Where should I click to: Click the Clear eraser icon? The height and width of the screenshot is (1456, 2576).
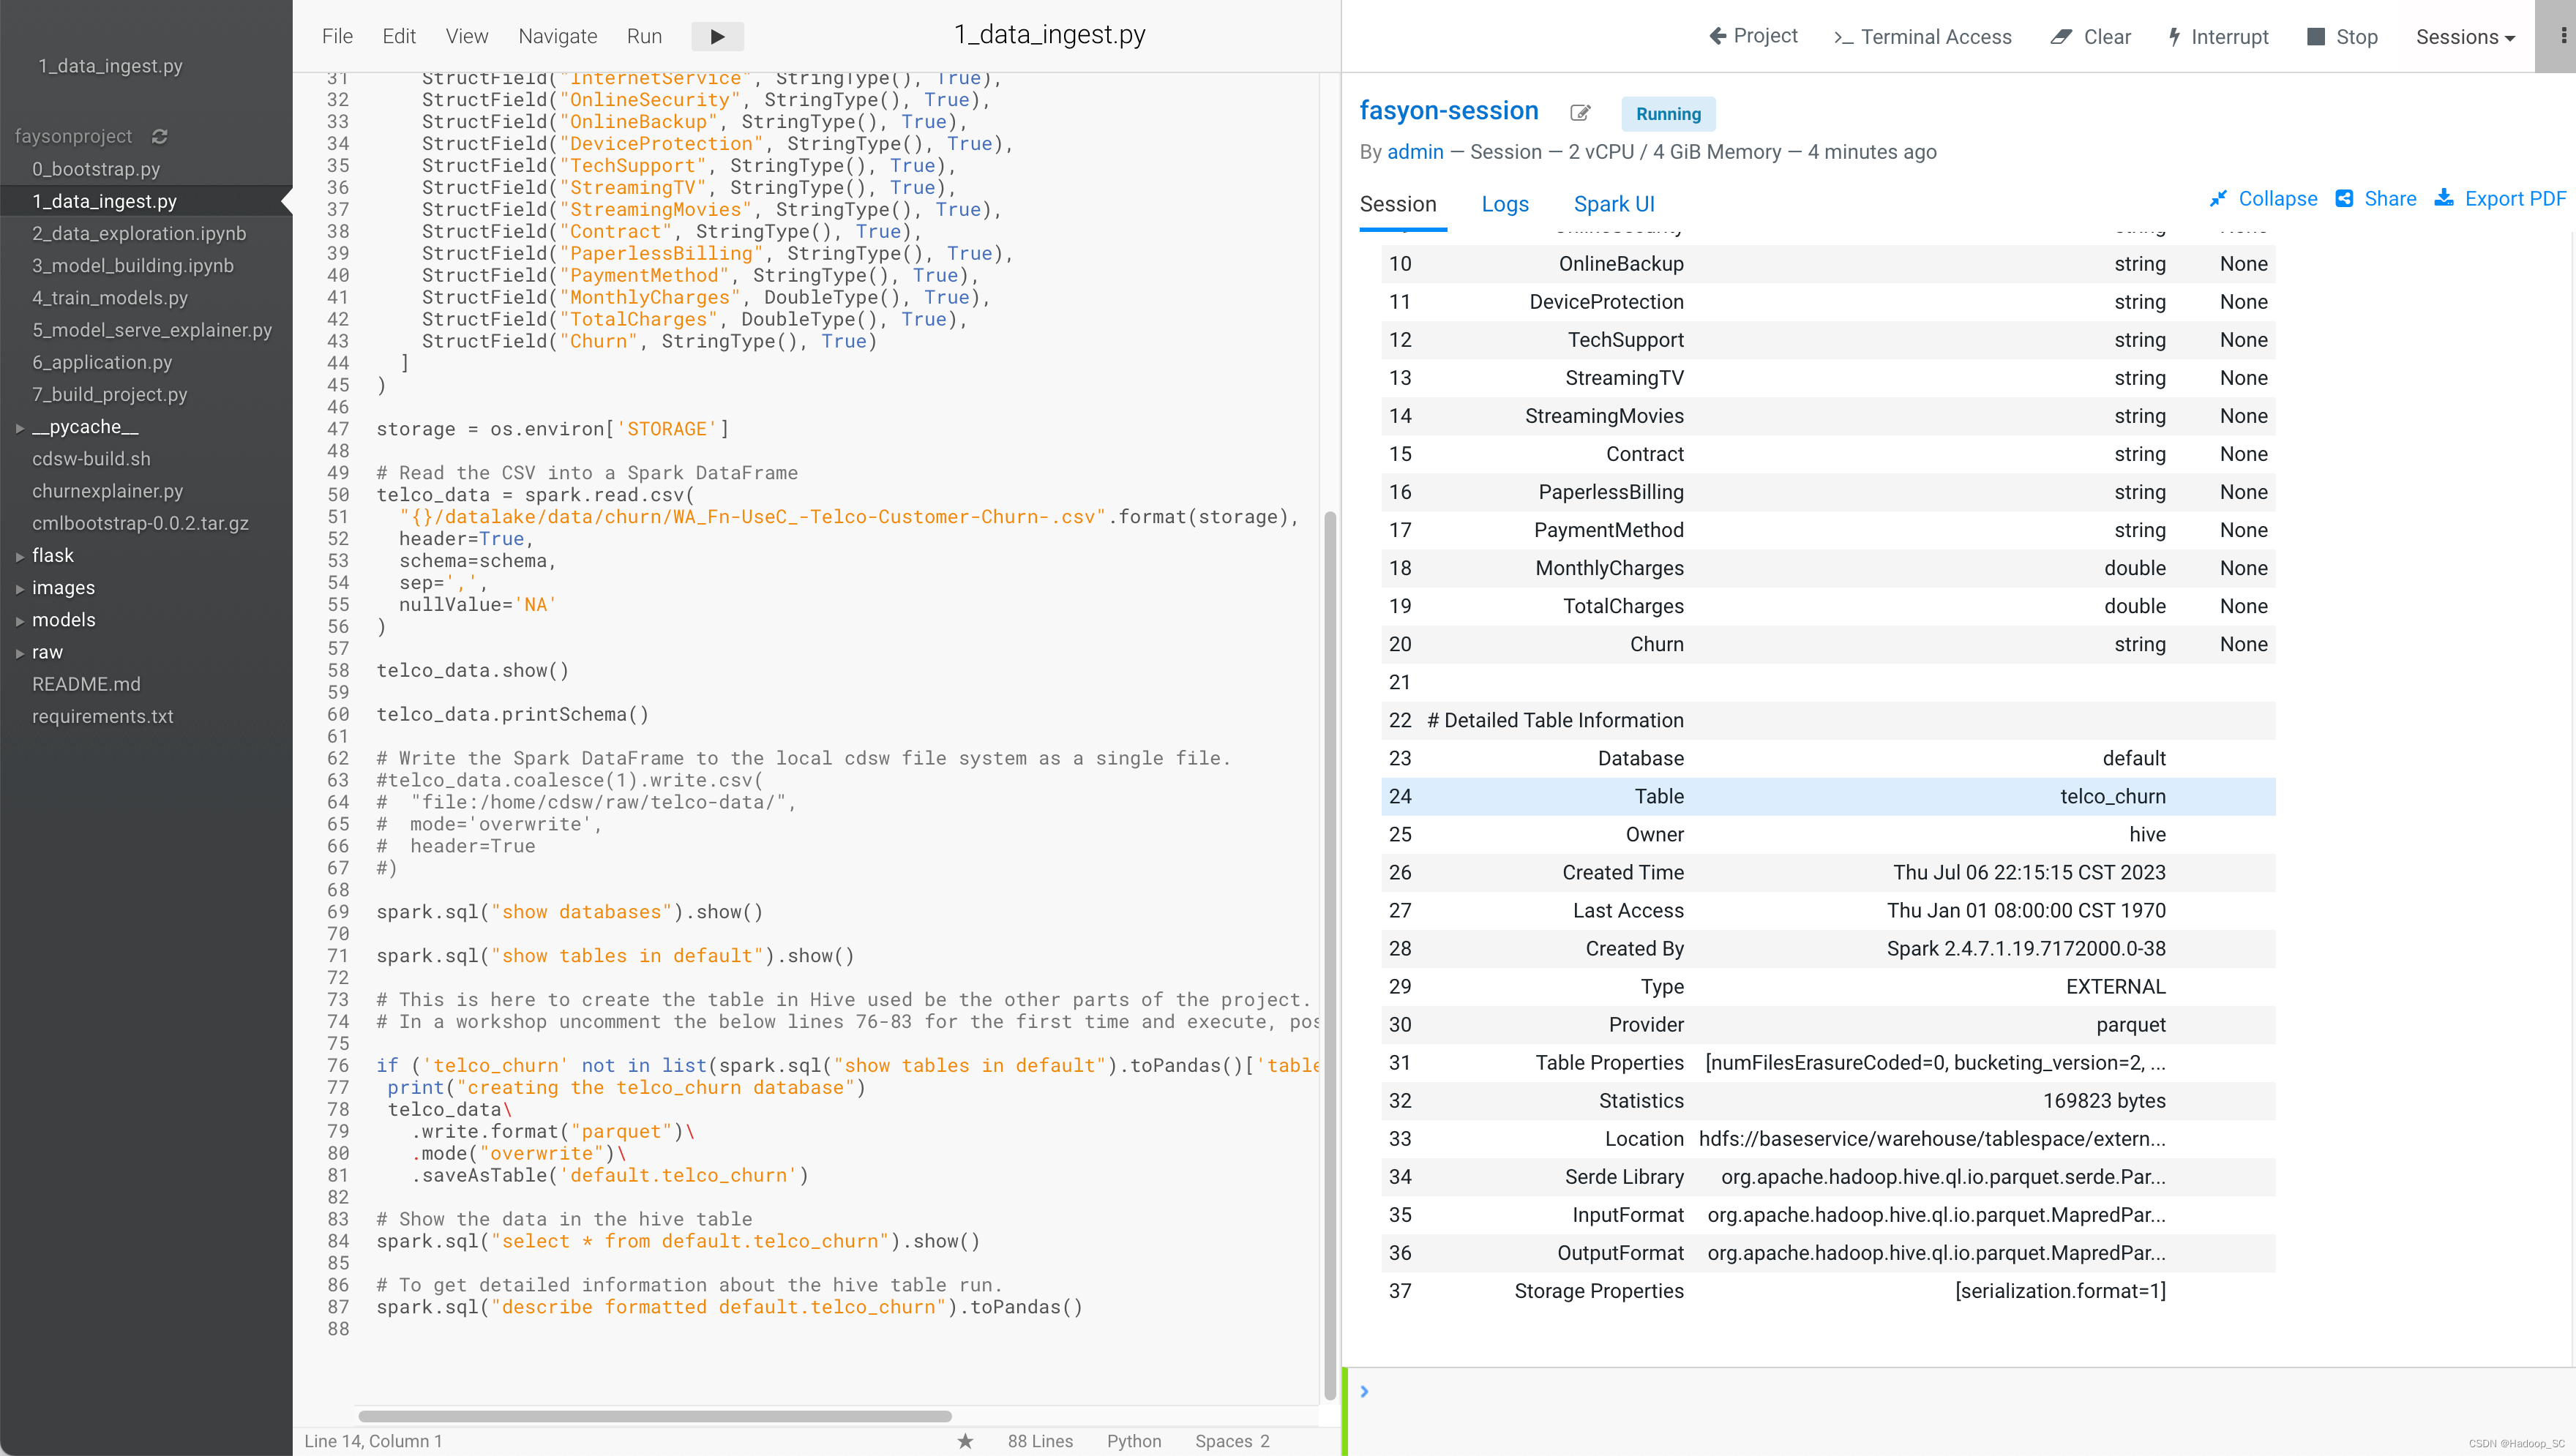point(2061,37)
